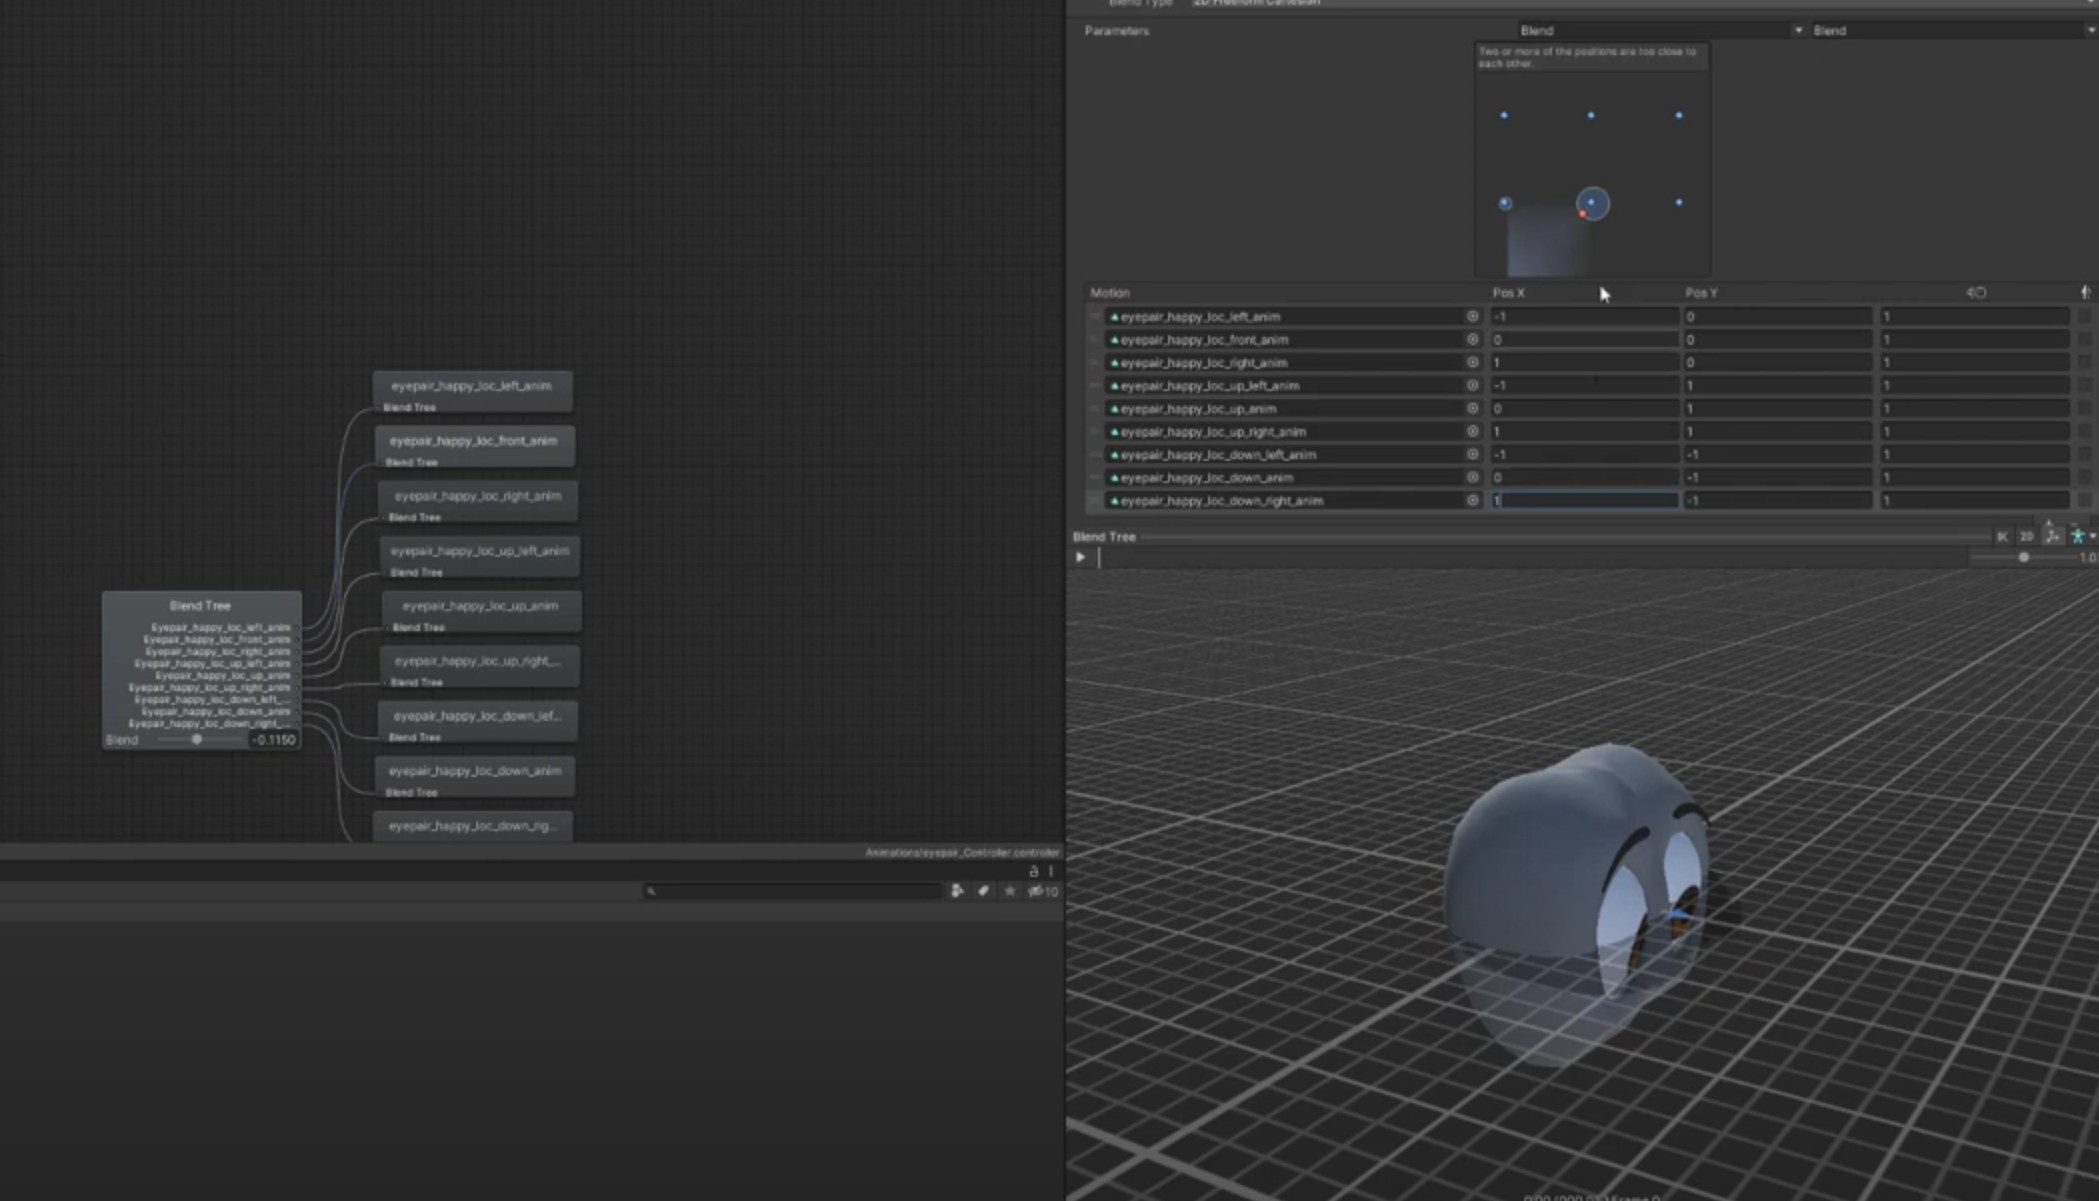Open object picker for eyepair_happy_loc_up_left_anim
The height and width of the screenshot is (1201, 2099).
click(1472, 385)
